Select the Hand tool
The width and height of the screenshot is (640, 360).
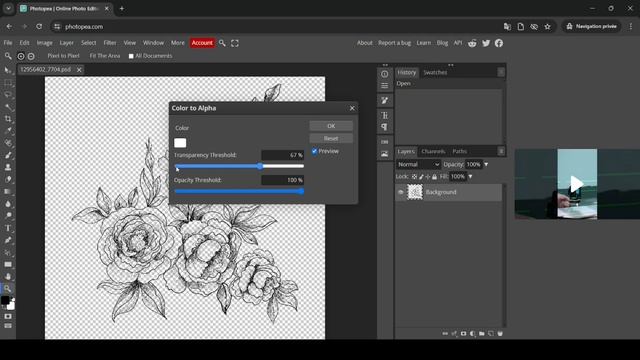click(8, 276)
